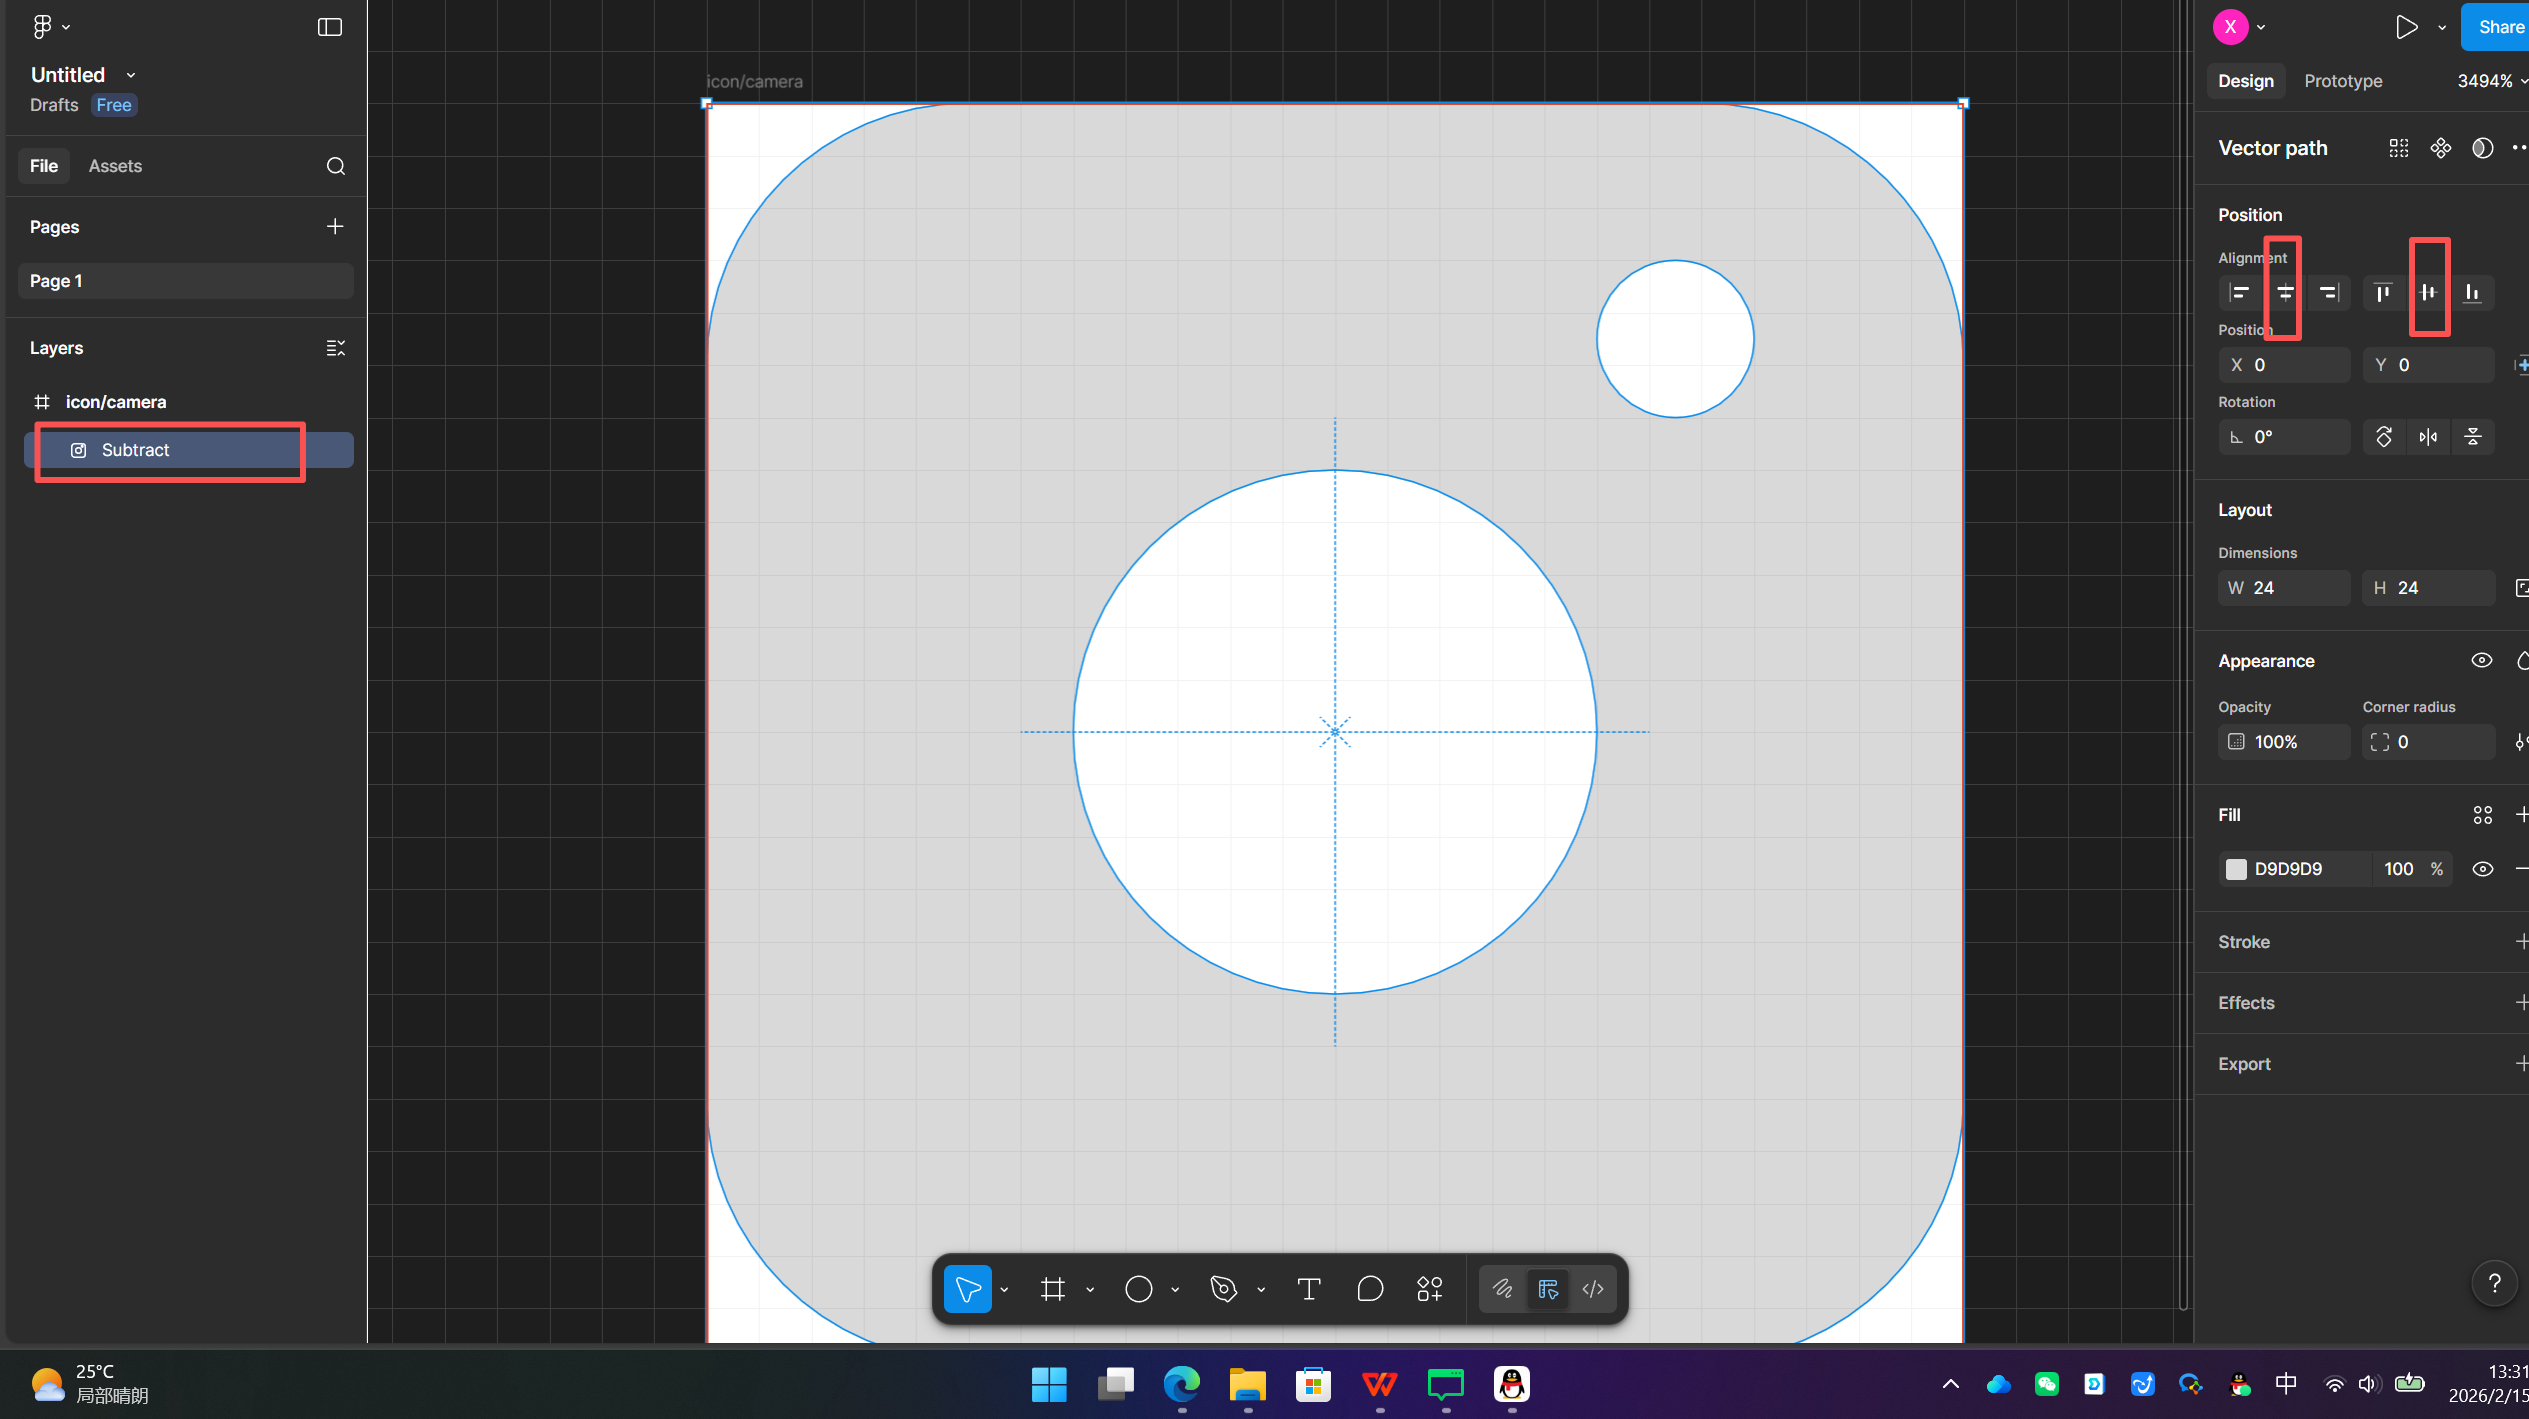Toggle fill visibility eye for D9D9D9
The width and height of the screenshot is (2529, 1419).
(x=2482, y=869)
